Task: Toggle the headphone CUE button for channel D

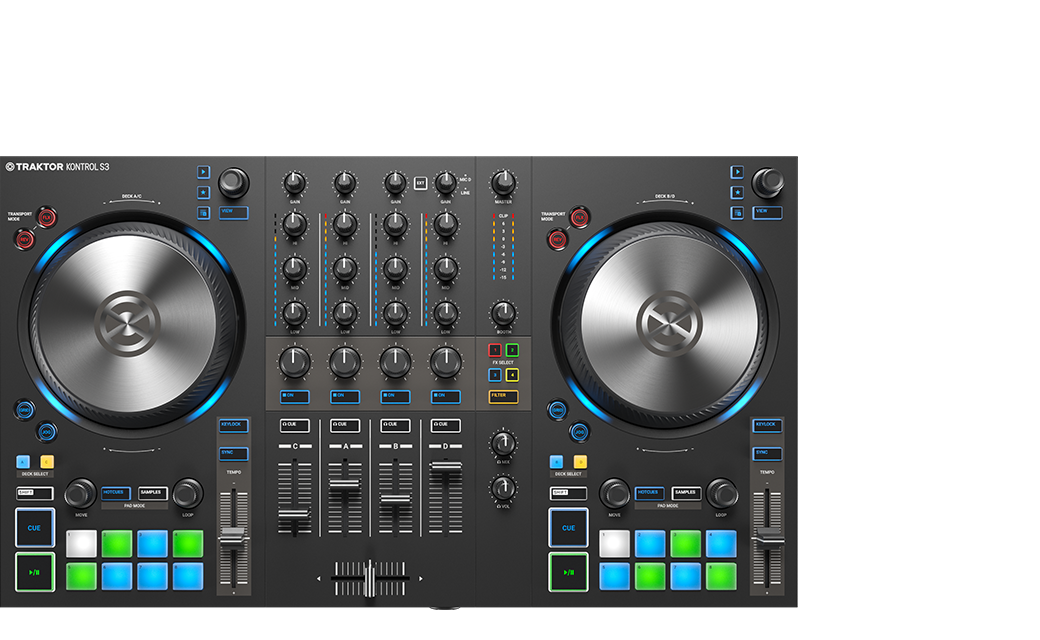Action: [446, 425]
